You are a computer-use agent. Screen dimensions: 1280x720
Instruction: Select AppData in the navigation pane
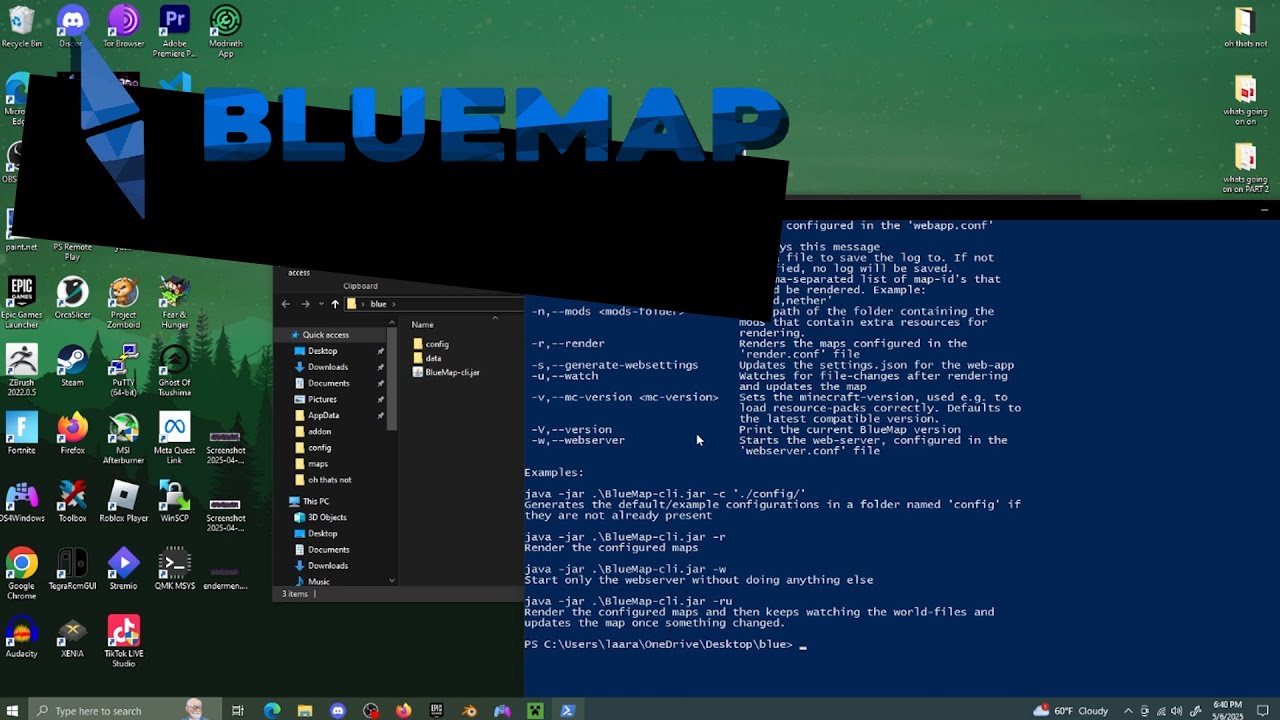tap(323, 415)
